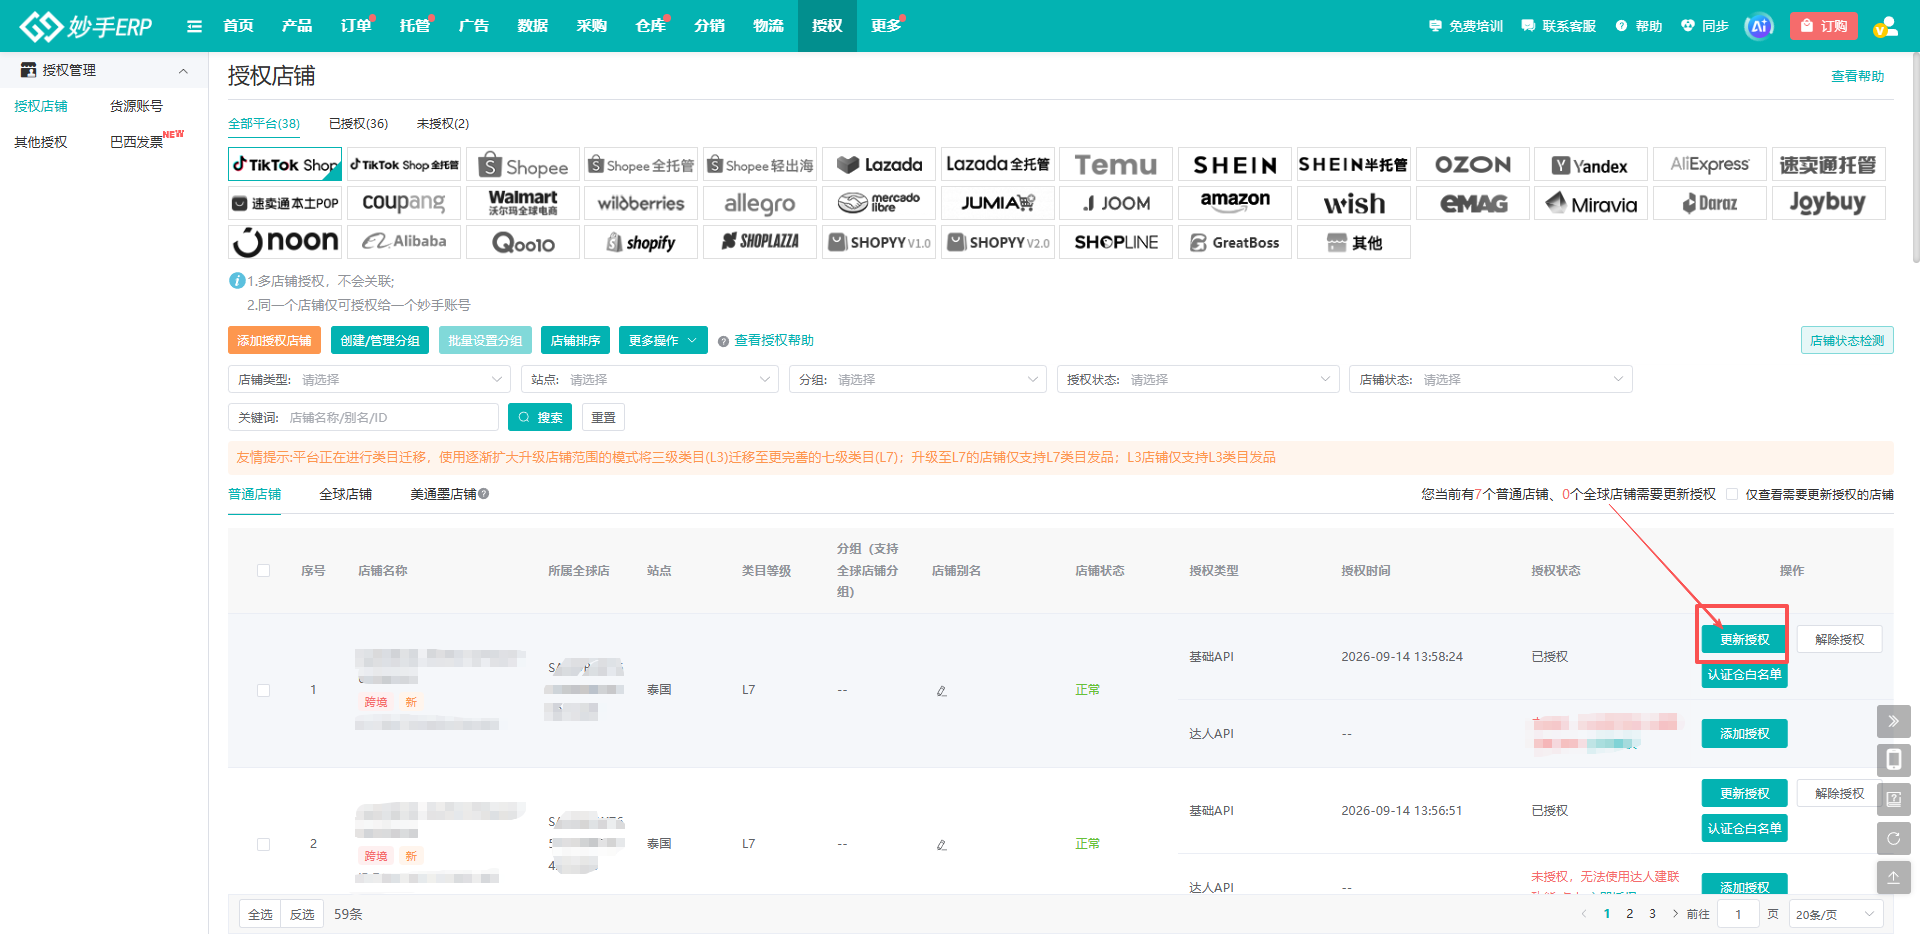Go to page 2 in pagination
The height and width of the screenshot is (934, 1920).
(1629, 914)
